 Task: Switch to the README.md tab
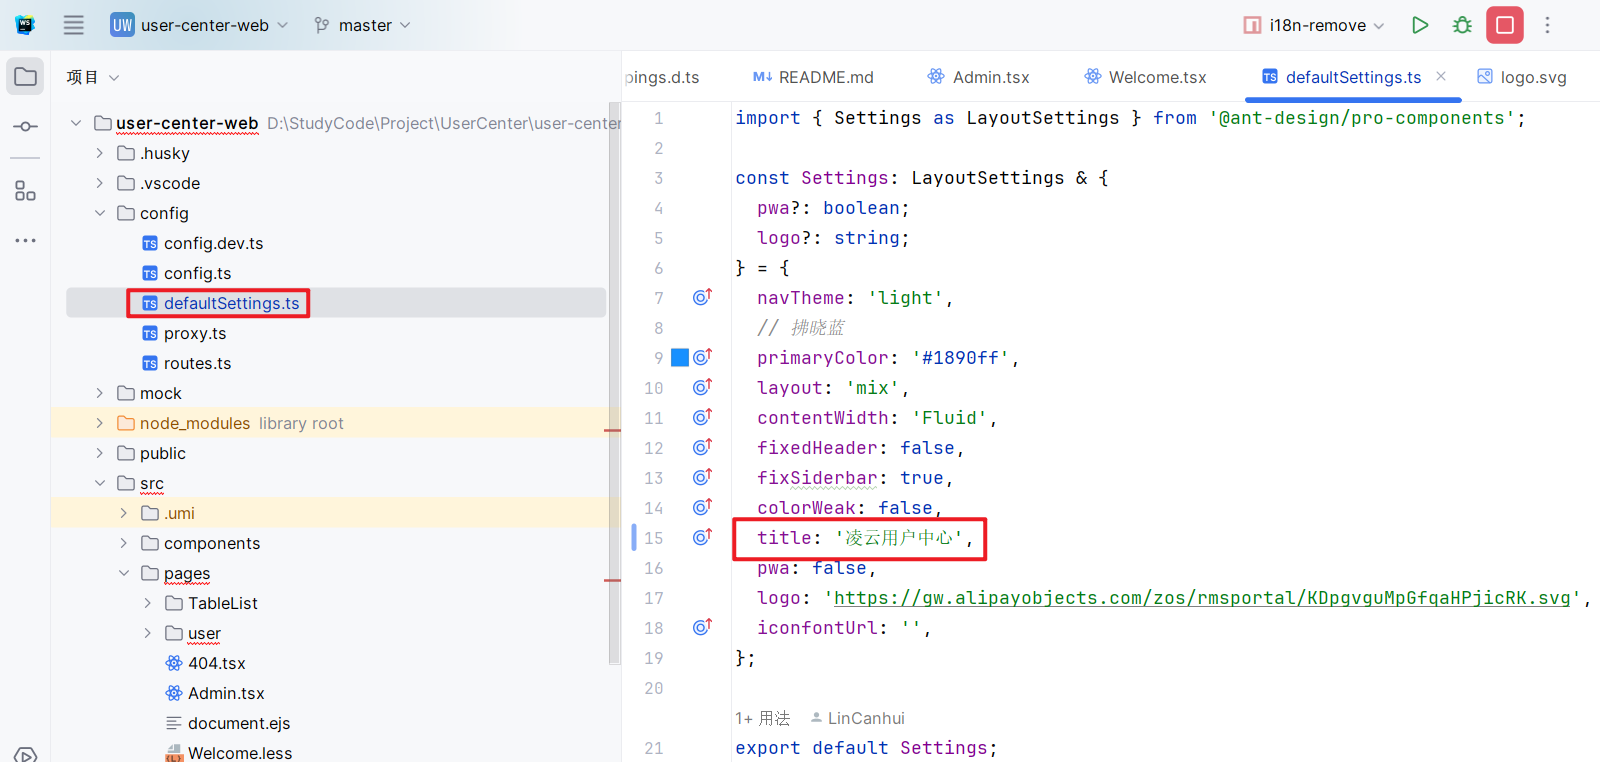point(813,77)
